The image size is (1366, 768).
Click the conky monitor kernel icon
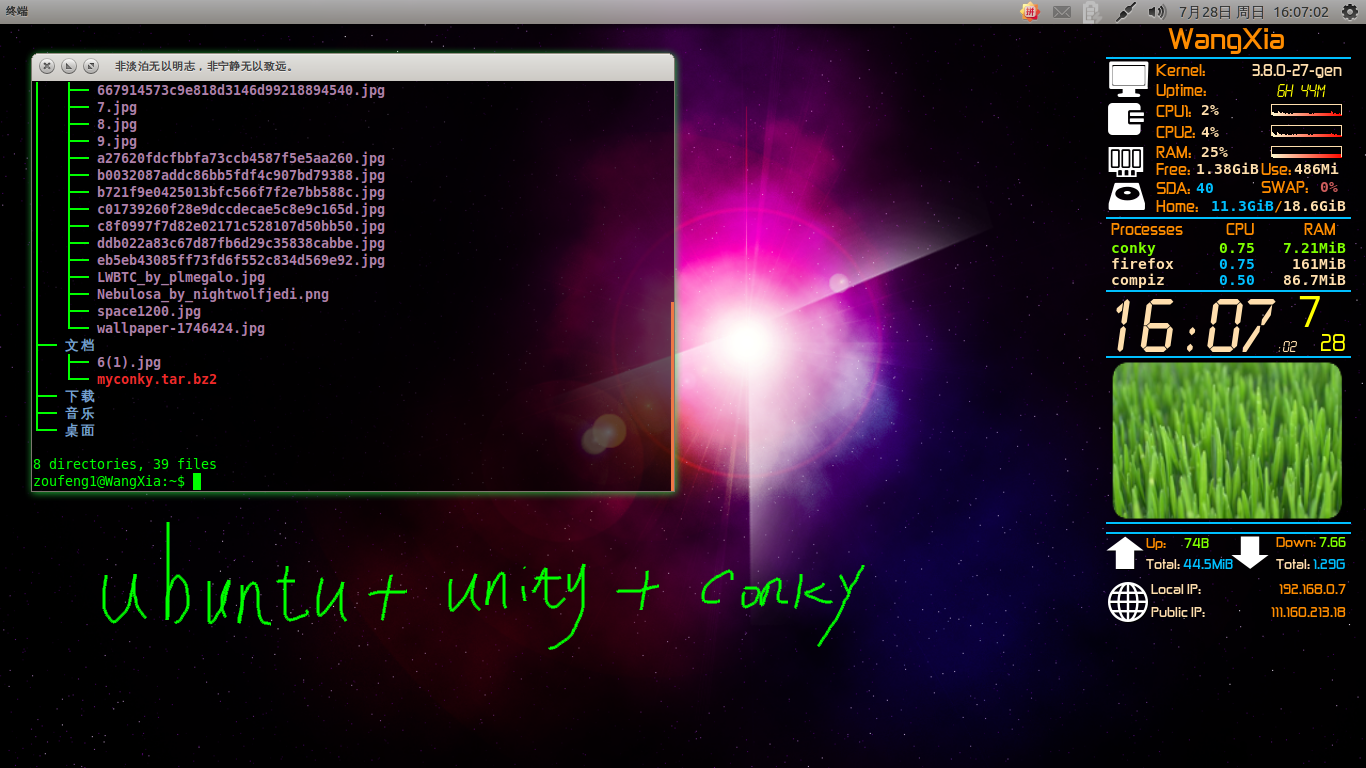pyautogui.click(x=1128, y=80)
